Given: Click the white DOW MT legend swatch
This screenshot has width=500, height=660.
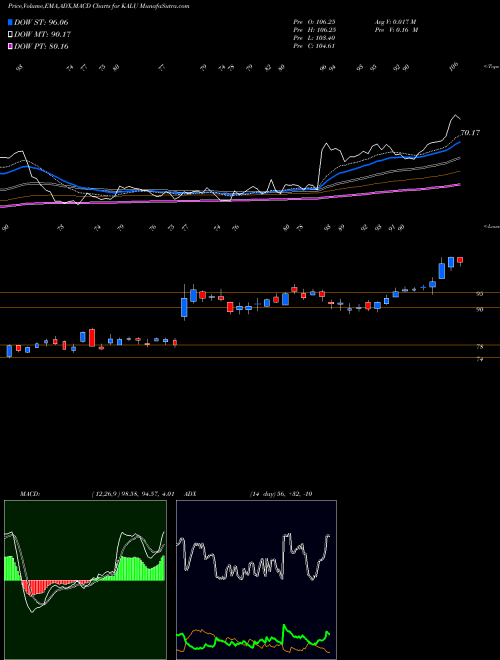Looking at the screenshot, I should click(10, 34).
